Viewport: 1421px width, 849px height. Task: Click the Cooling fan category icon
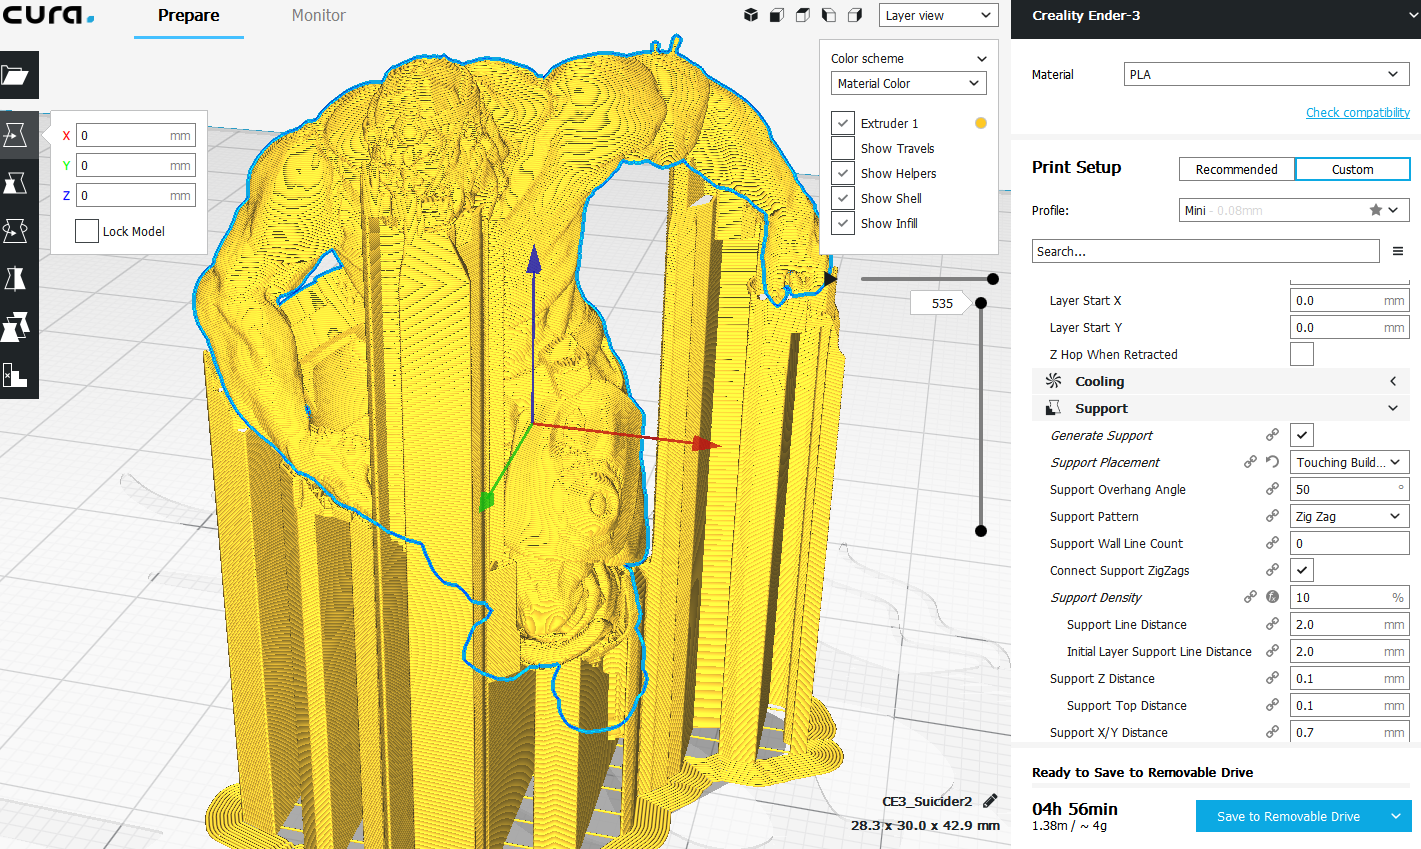click(1053, 381)
